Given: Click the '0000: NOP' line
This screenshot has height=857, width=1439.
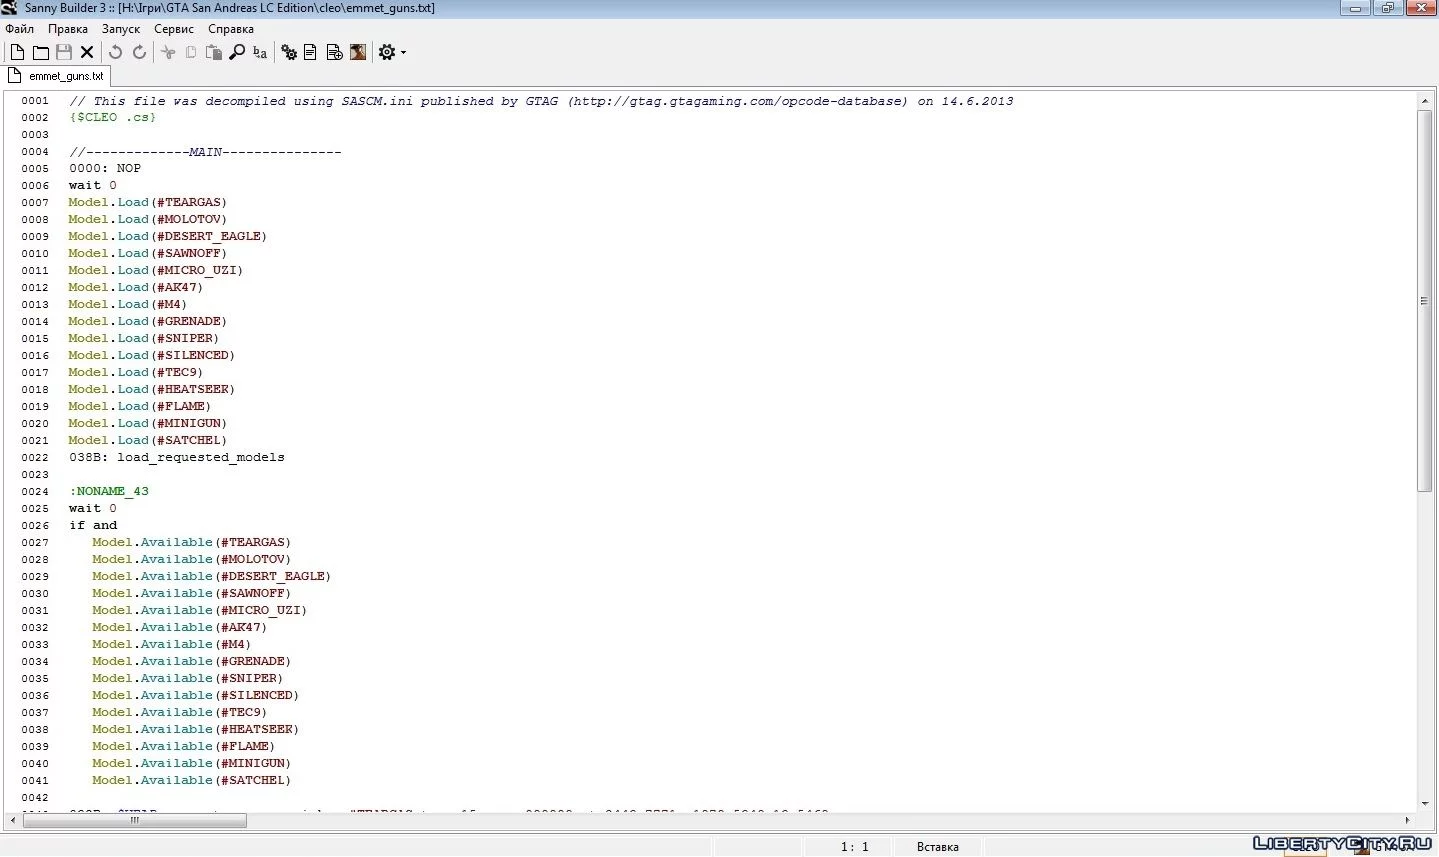Looking at the screenshot, I should pyautogui.click(x=105, y=169).
